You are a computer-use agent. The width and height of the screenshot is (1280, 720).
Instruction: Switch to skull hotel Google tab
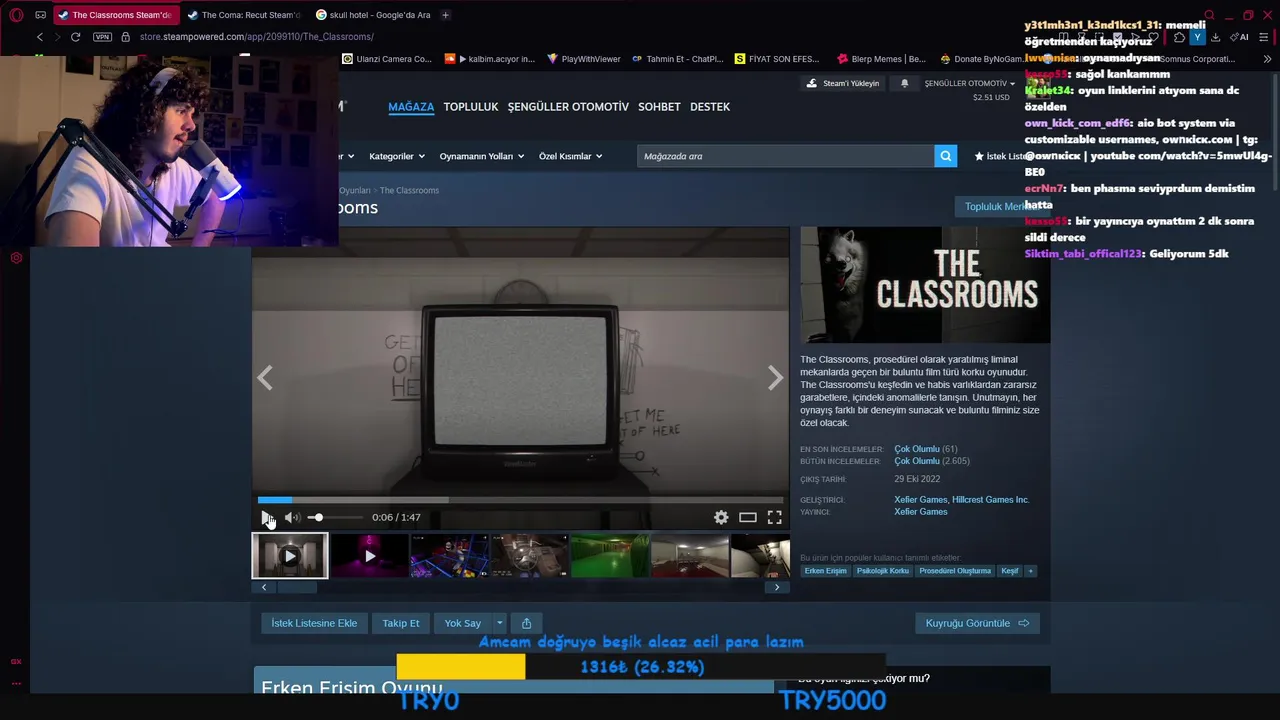tap(374, 15)
